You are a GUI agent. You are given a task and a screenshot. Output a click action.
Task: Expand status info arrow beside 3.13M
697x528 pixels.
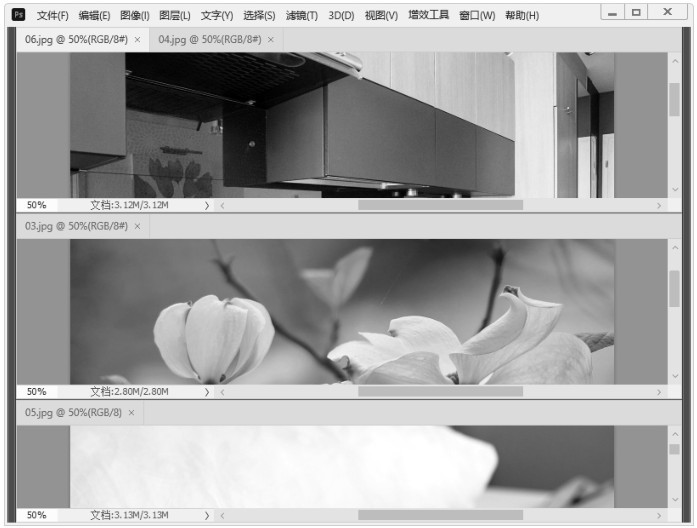pyautogui.click(x=207, y=516)
